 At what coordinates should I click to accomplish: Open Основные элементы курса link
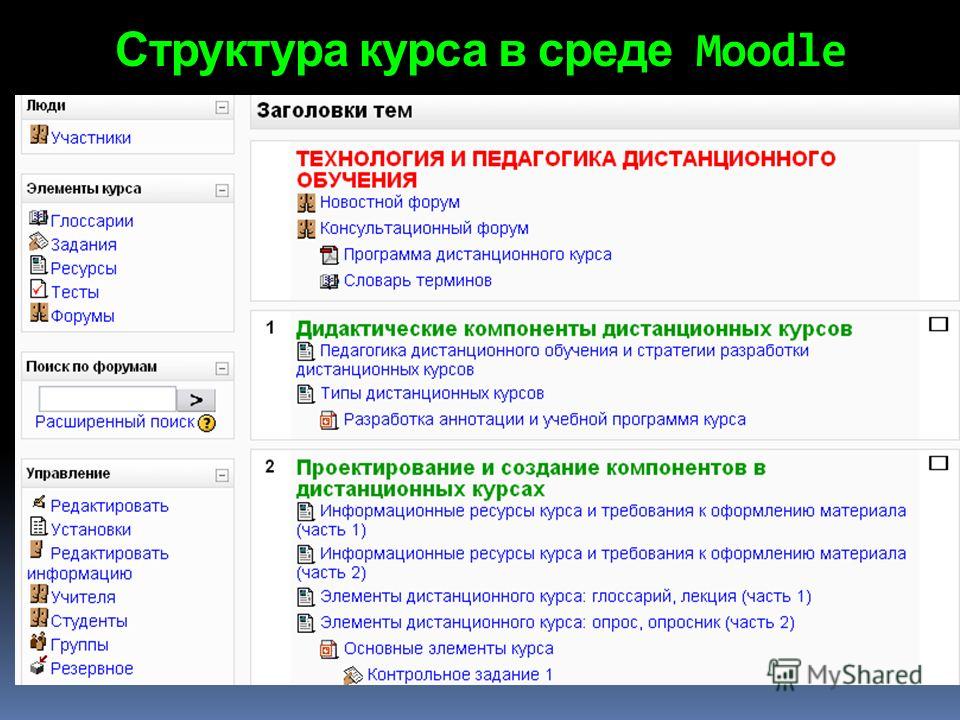click(448, 648)
